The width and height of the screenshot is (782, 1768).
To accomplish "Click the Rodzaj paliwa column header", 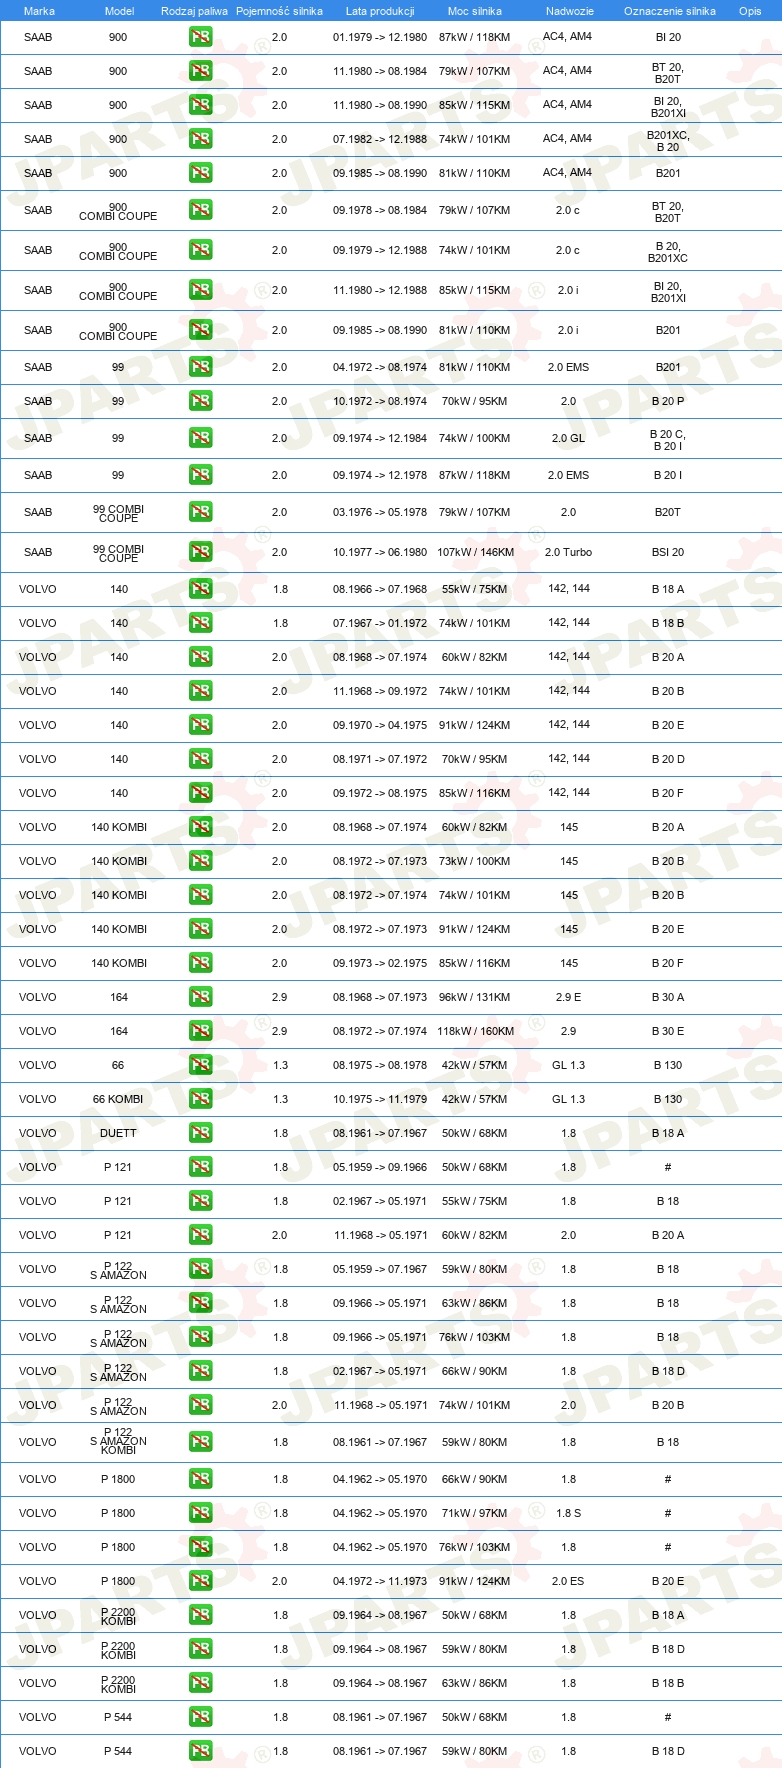I will (194, 11).
